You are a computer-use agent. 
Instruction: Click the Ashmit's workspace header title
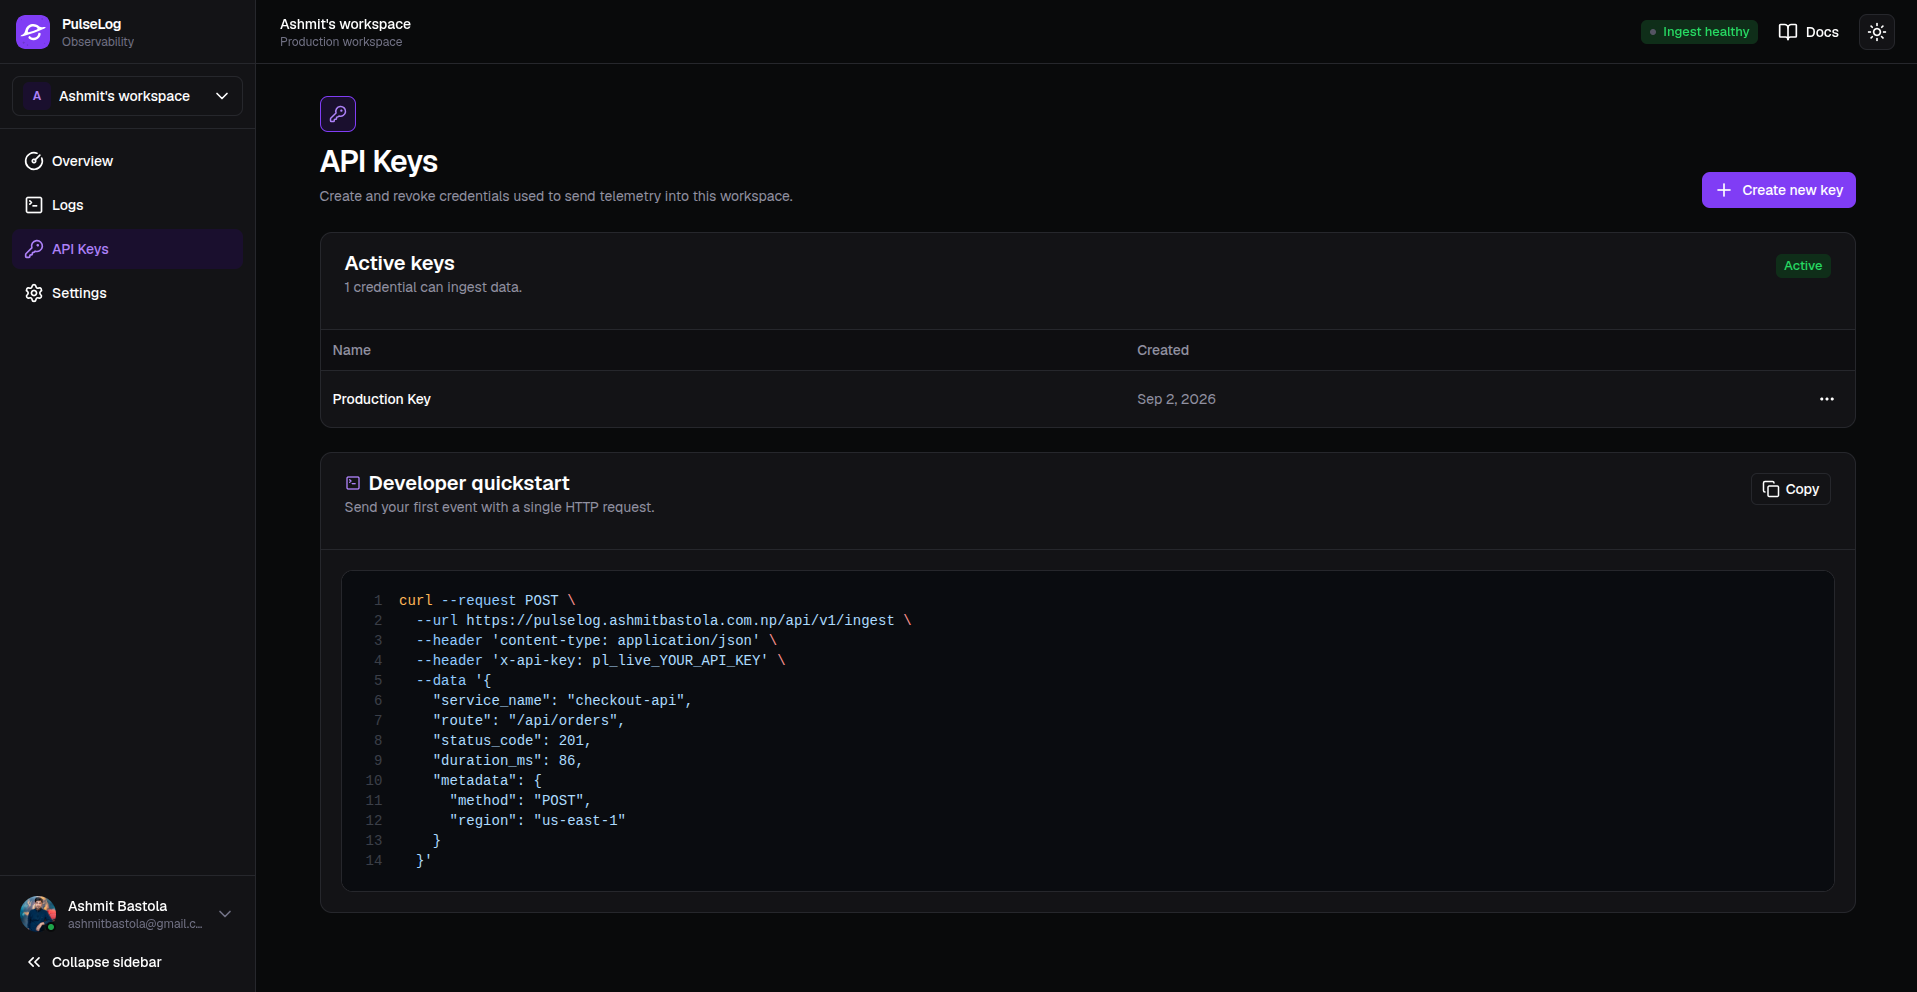click(345, 24)
